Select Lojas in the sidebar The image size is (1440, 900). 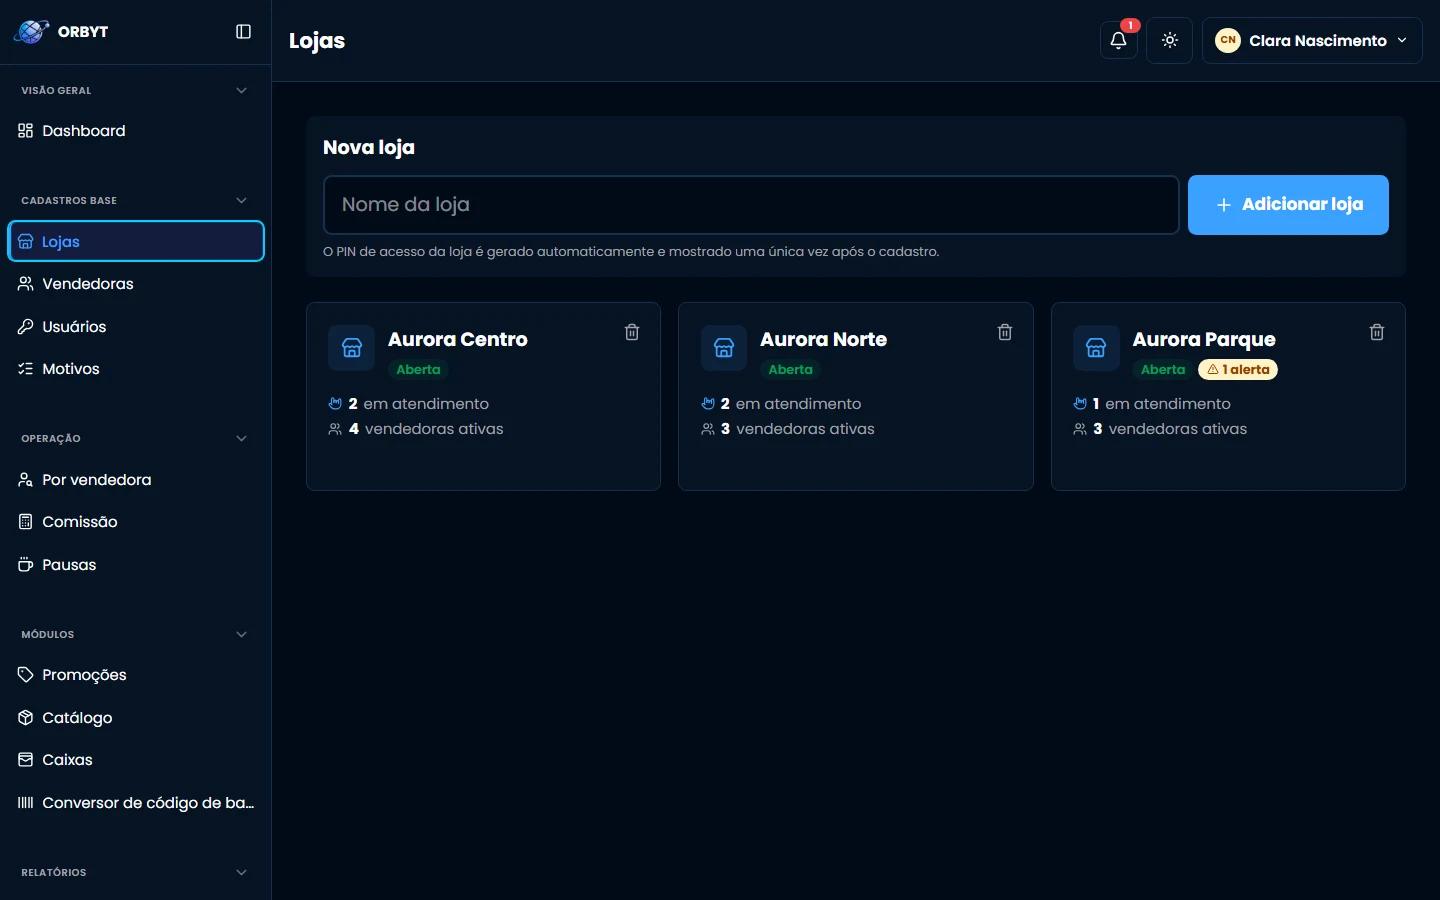[136, 242]
